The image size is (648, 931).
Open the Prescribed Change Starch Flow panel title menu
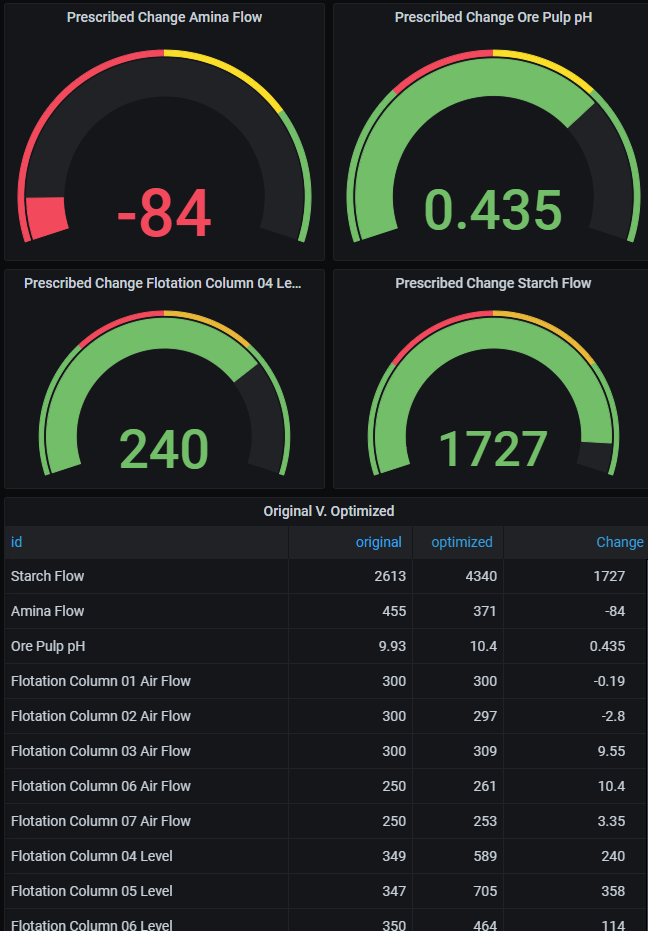coord(493,283)
